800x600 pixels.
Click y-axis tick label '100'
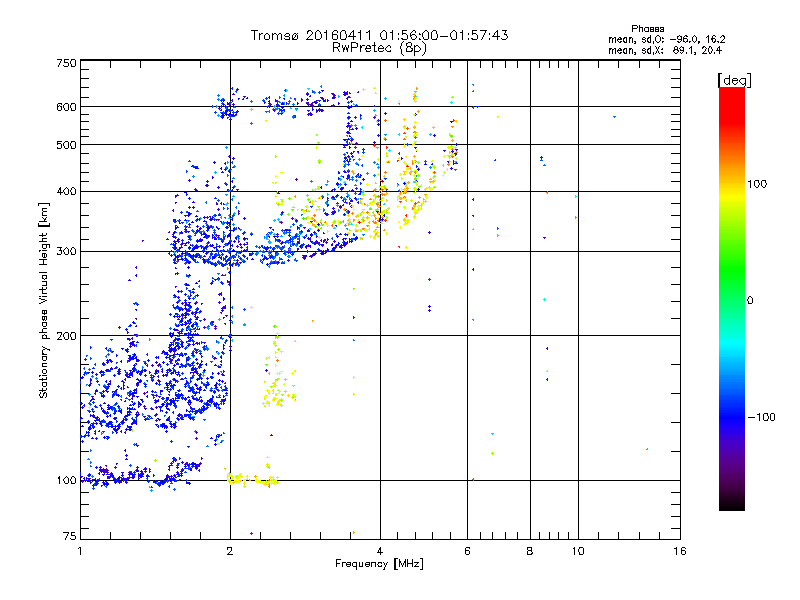66,480
